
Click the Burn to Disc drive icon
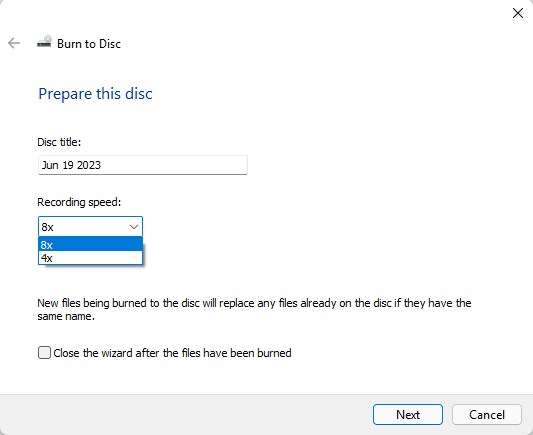[x=45, y=42]
